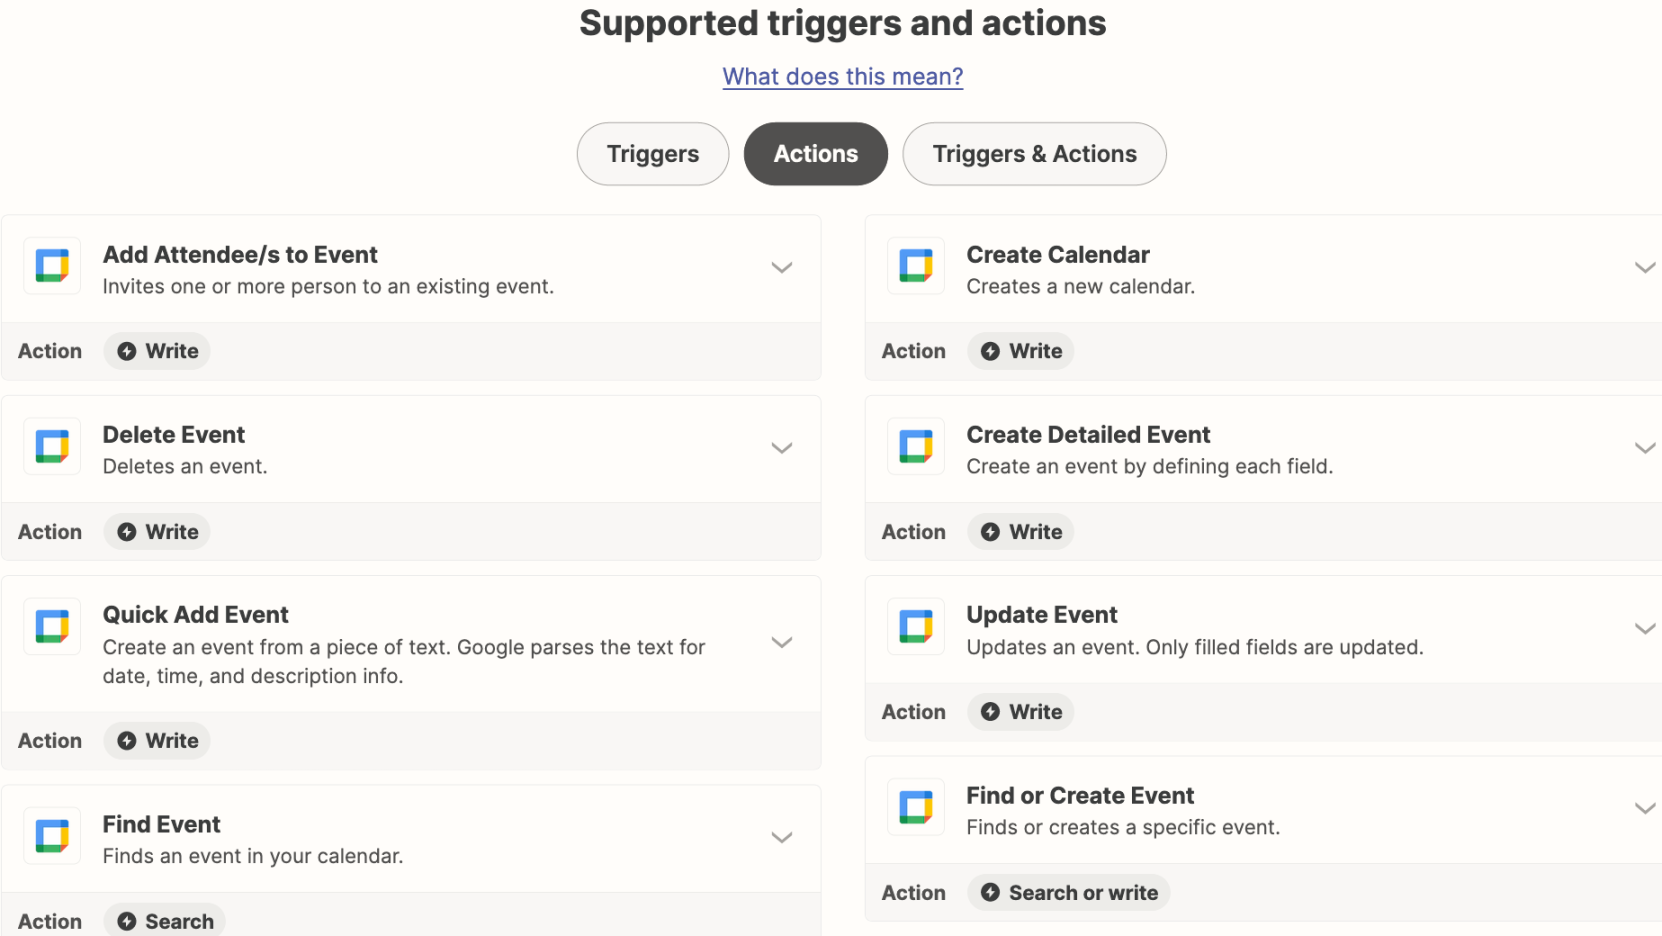Screen dimensions: 1662x936
Task: Click the 'Delete Event' title
Action: (174, 435)
